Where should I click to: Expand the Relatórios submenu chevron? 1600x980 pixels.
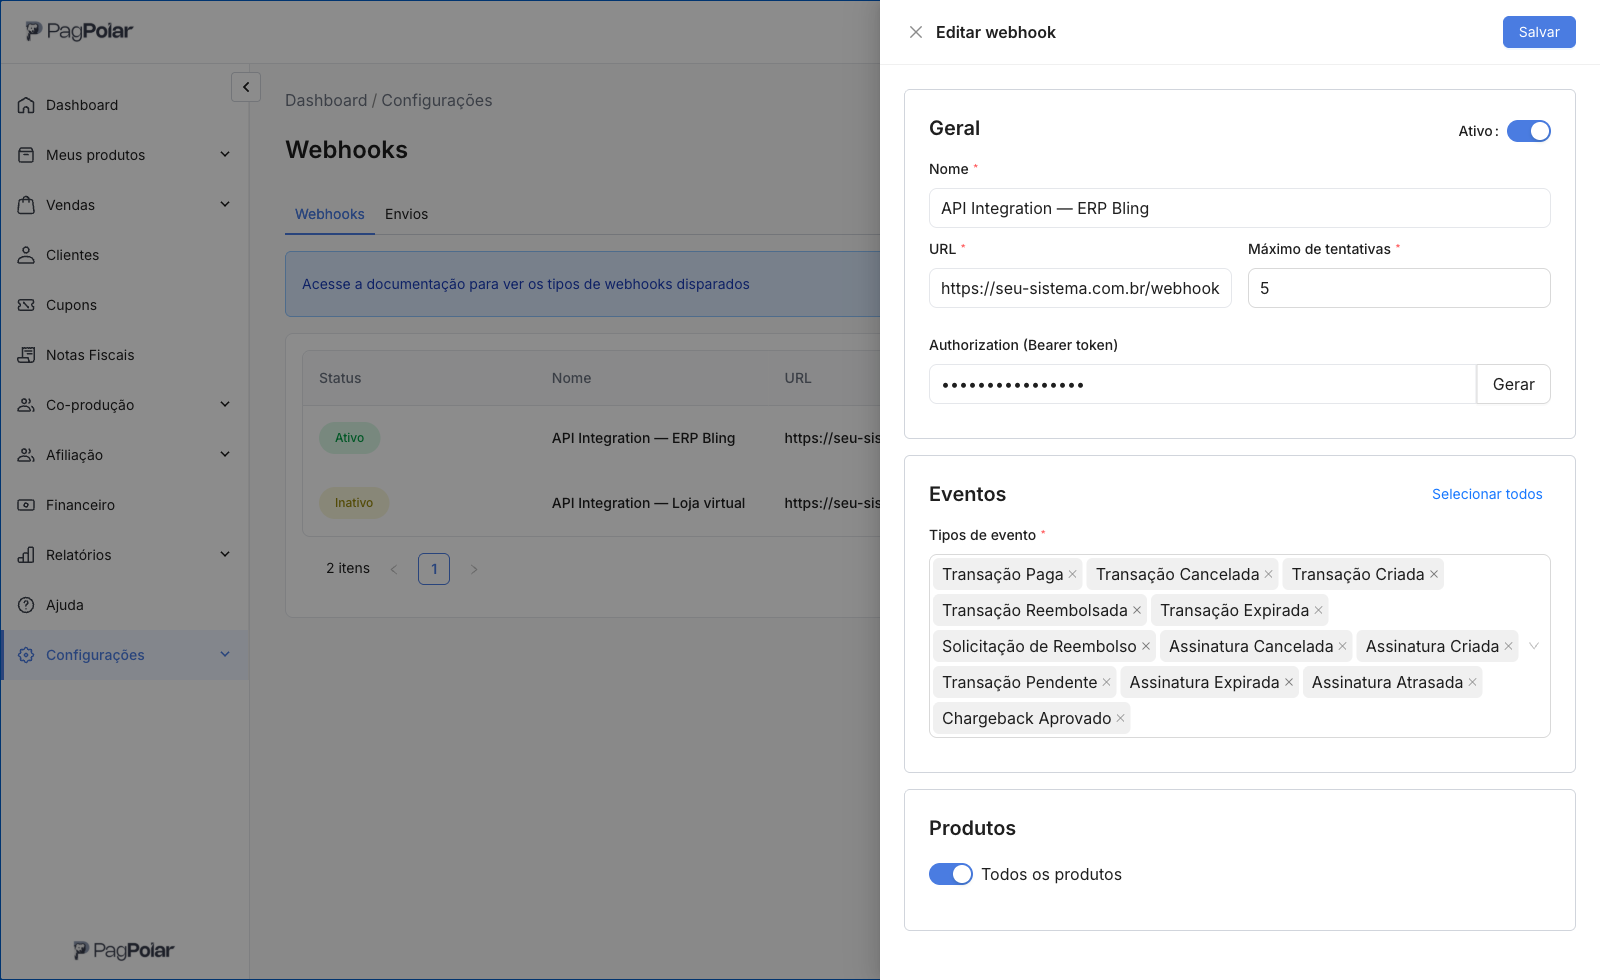(225, 554)
